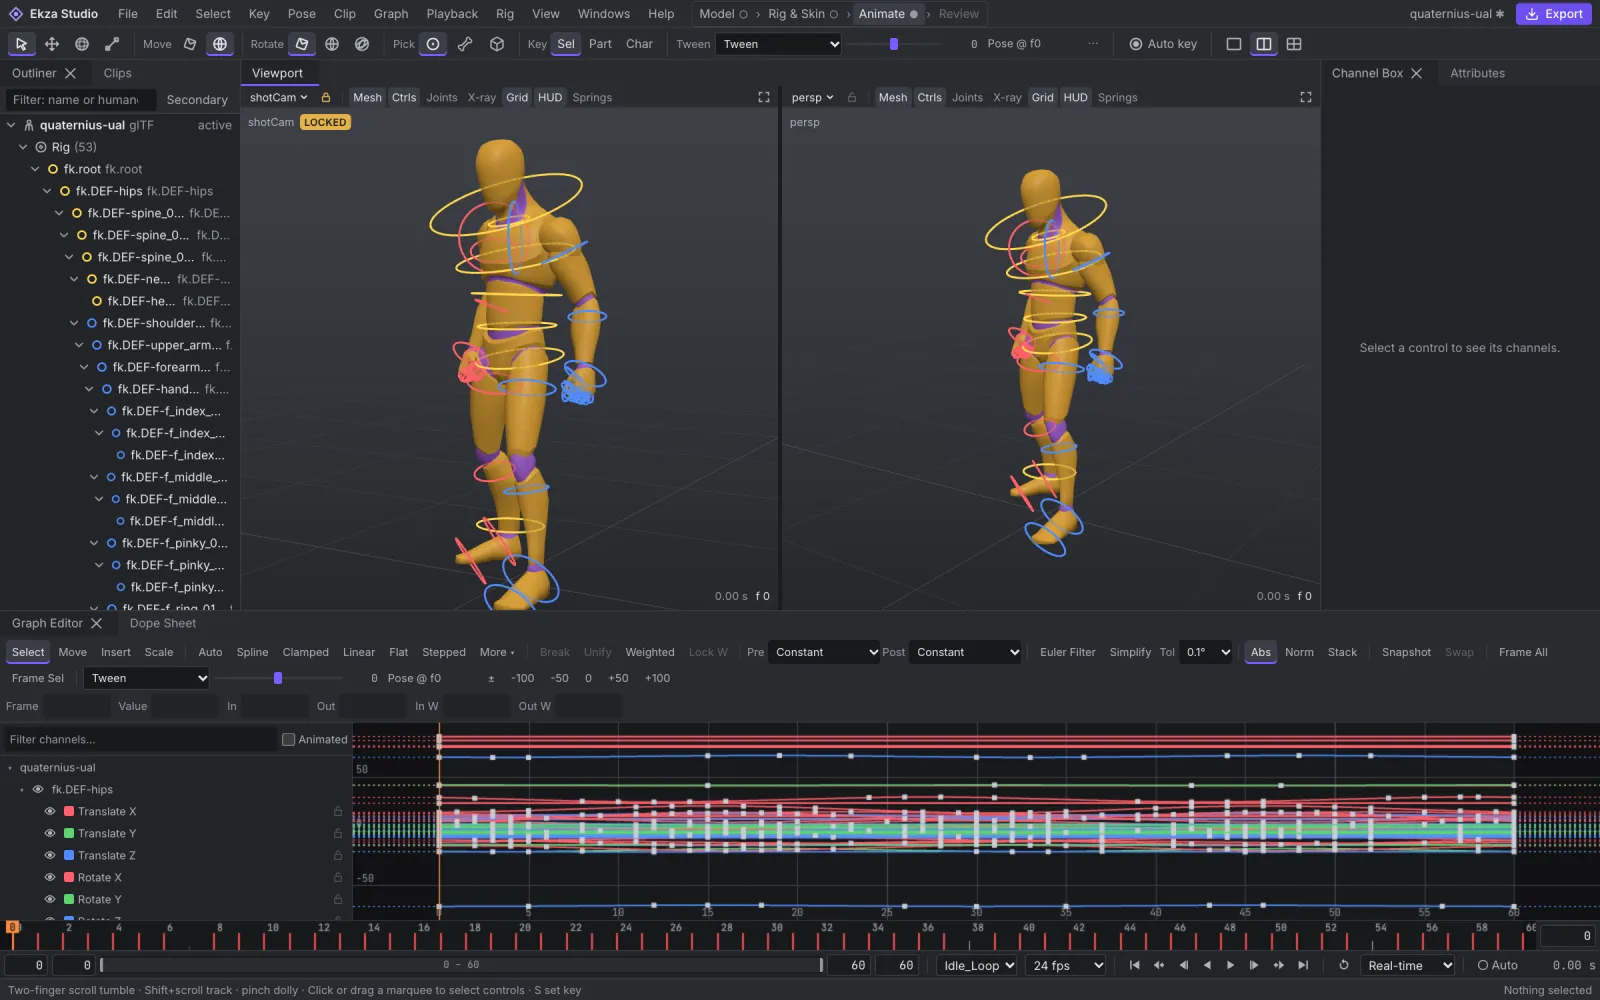Image resolution: width=1600 pixels, height=1000 pixels.
Task: Open the persp camera dropdown
Action: (812, 97)
